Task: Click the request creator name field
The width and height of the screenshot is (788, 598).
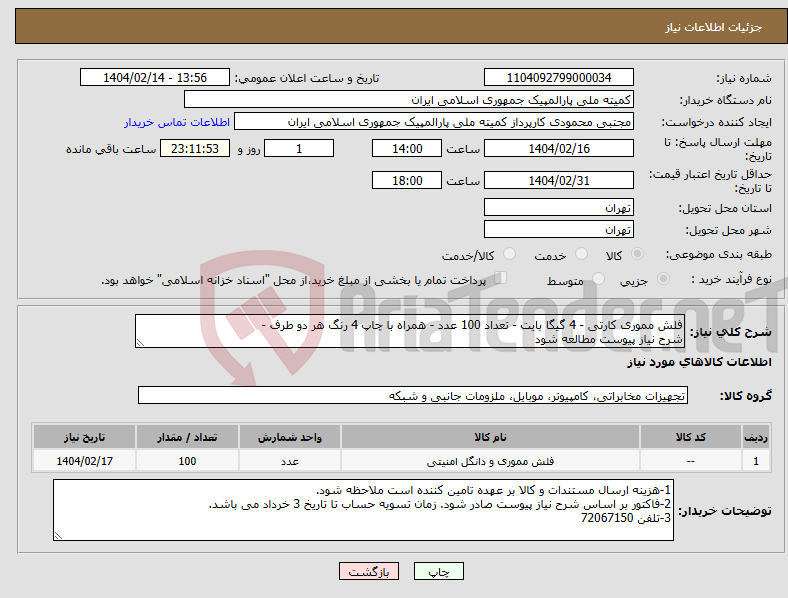Action: click(x=434, y=122)
